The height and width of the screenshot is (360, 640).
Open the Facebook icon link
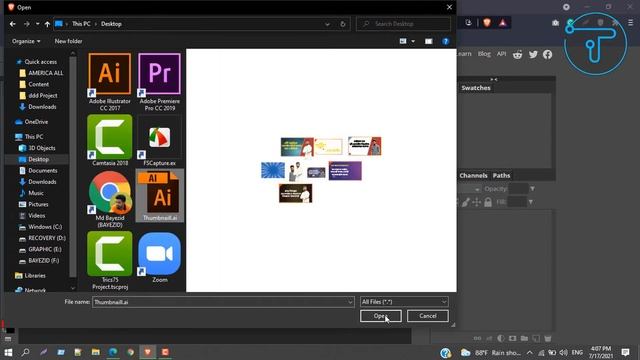[547, 54]
